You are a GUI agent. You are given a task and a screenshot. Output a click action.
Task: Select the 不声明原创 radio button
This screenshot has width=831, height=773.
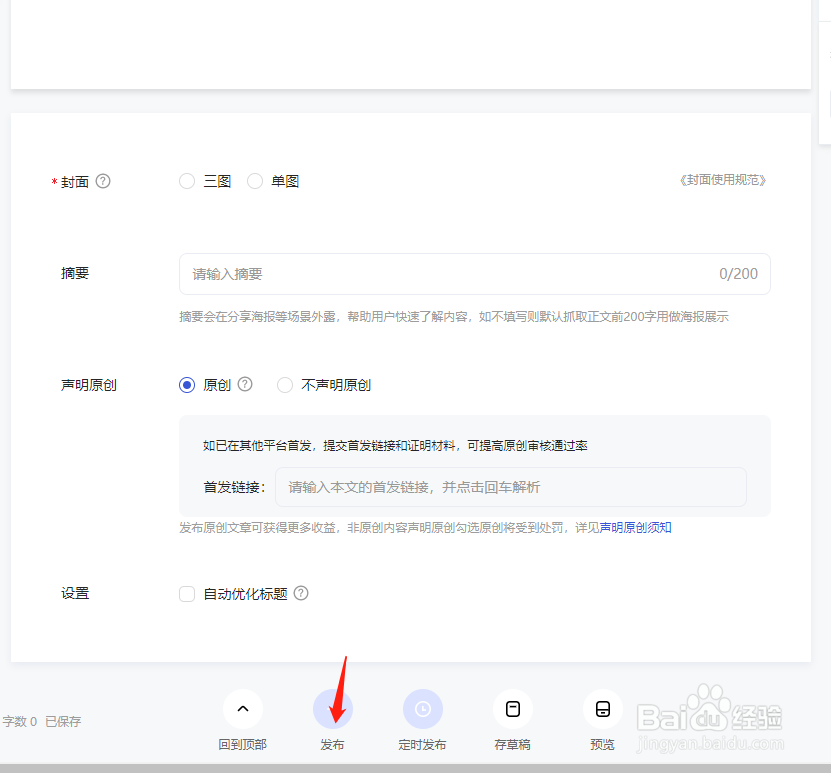(x=284, y=384)
